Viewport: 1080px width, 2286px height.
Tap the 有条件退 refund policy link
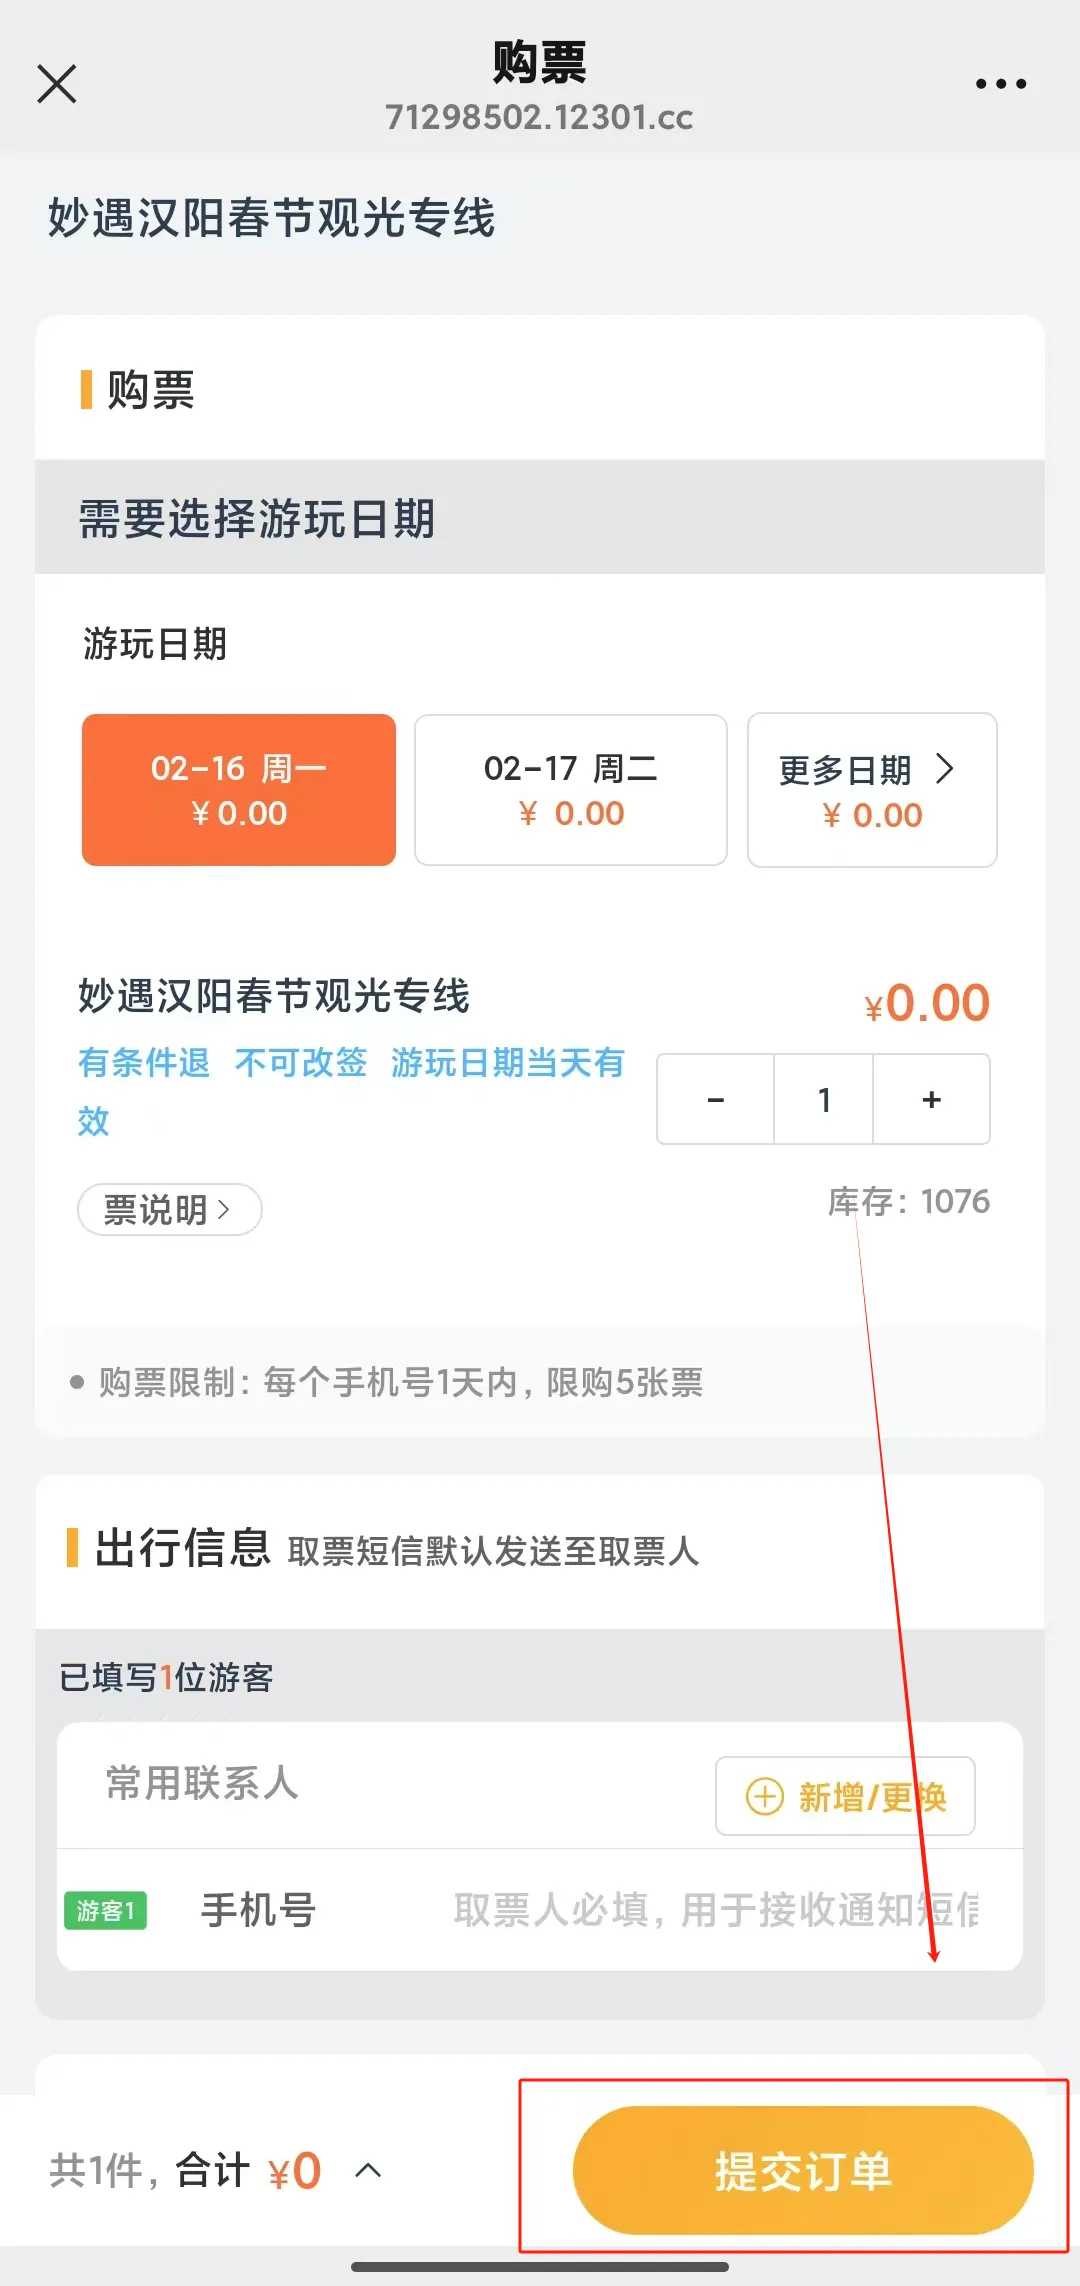(144, 1062)
